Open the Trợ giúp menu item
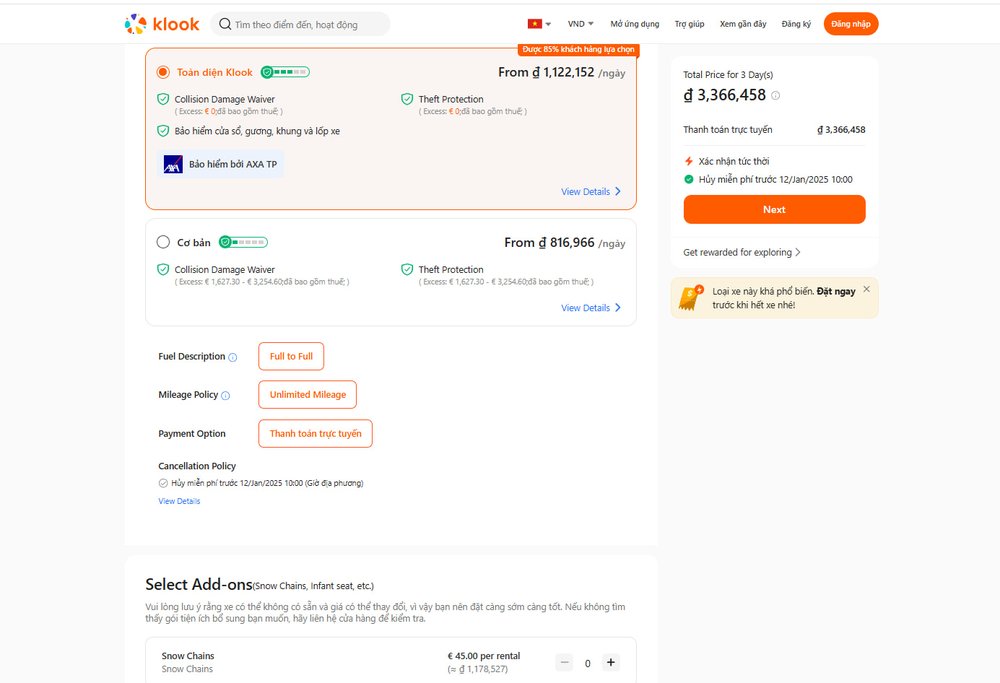Viewport: 1000px width, 683px height. (689, 23)
